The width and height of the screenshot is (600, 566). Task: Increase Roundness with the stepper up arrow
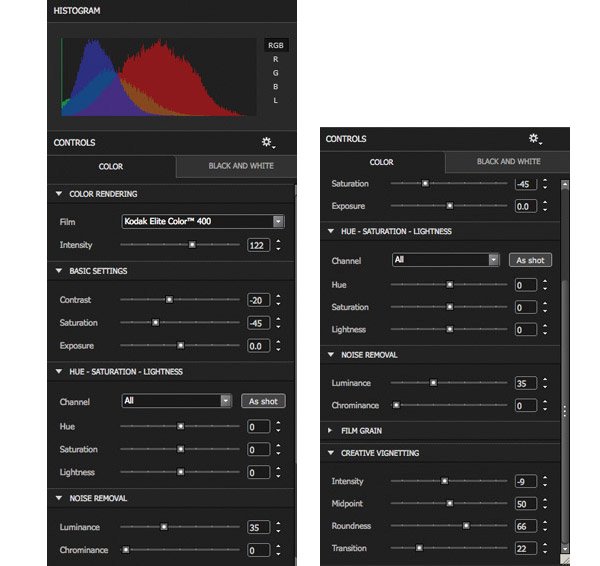545,522
